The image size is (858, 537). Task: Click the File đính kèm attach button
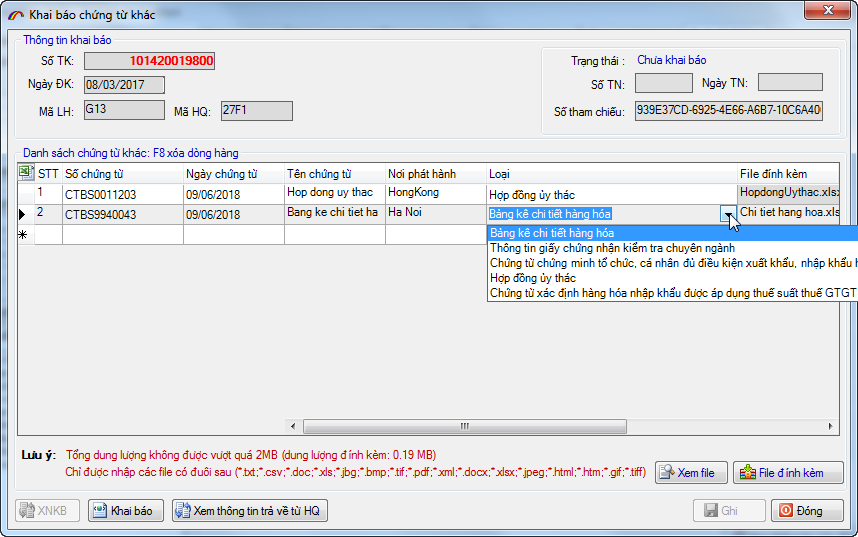click(x=788, y=473)
